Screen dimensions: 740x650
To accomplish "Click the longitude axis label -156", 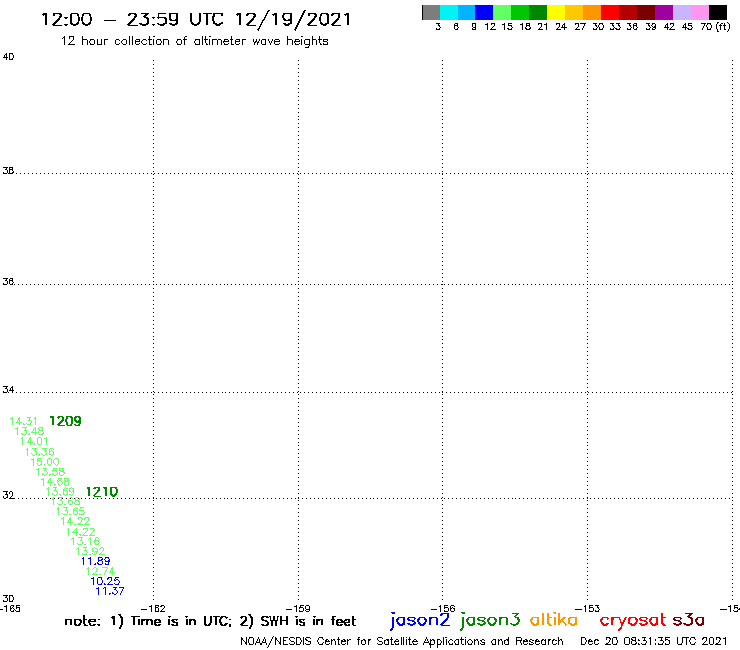I will [443, 608].
